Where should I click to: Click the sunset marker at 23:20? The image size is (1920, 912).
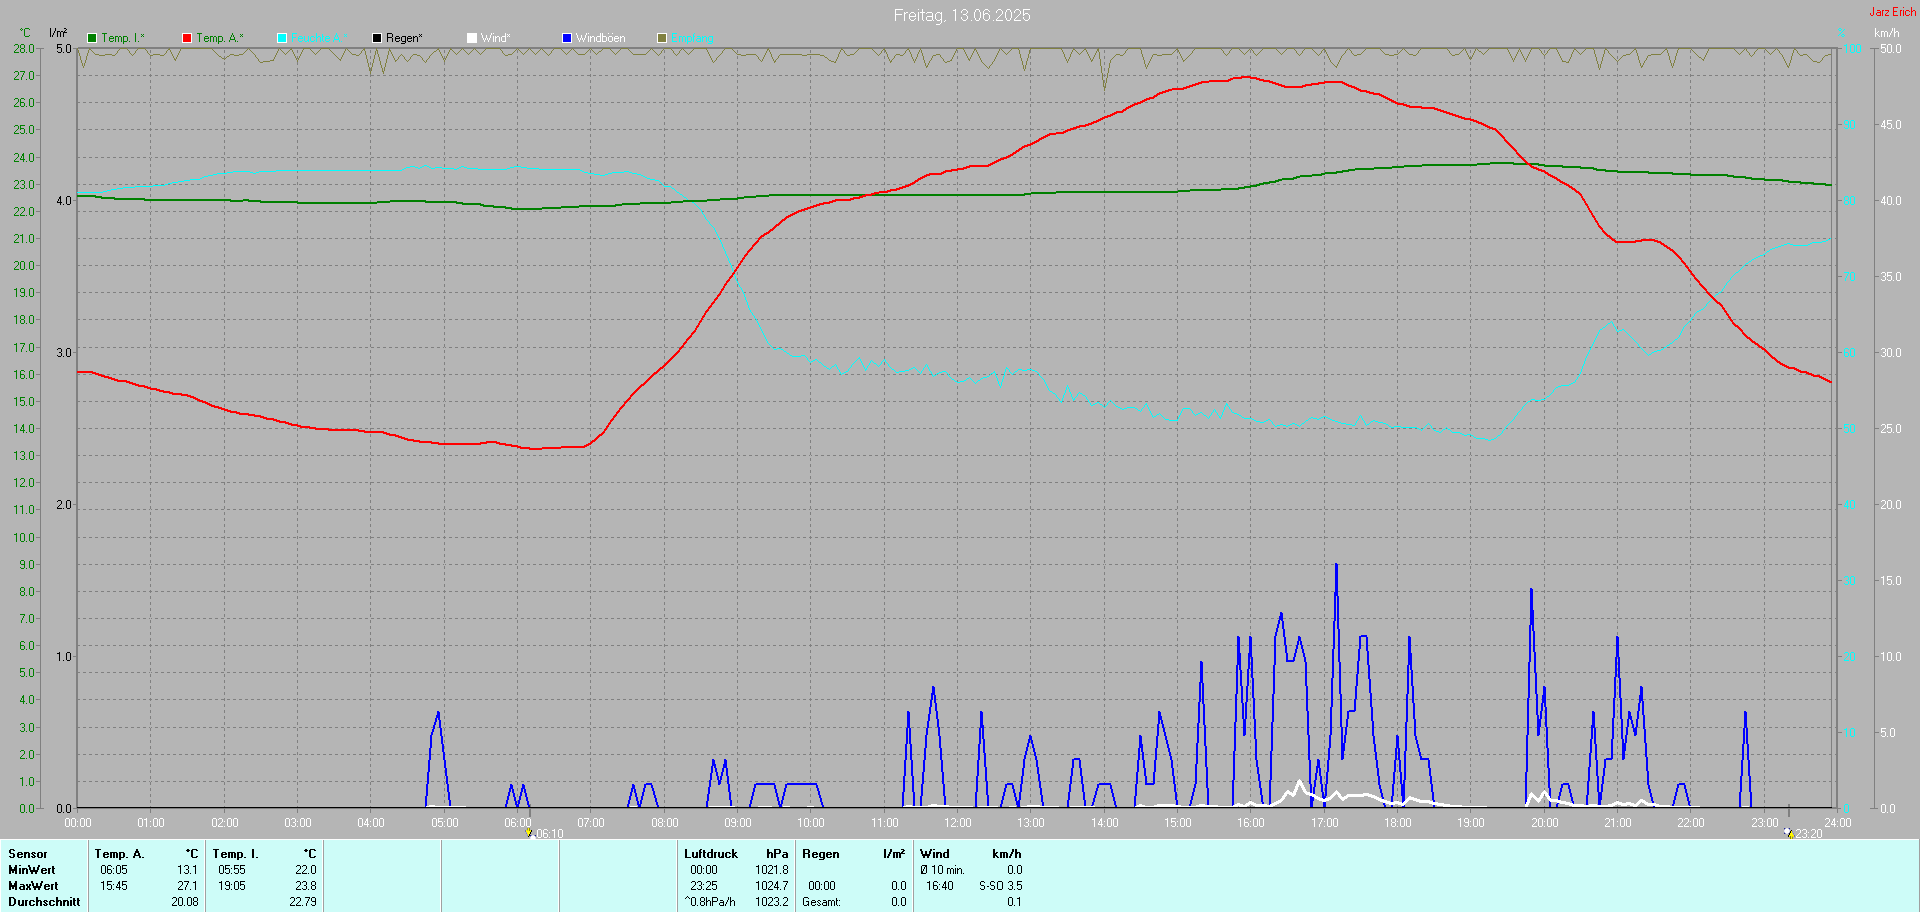[x=1788, y=832]
